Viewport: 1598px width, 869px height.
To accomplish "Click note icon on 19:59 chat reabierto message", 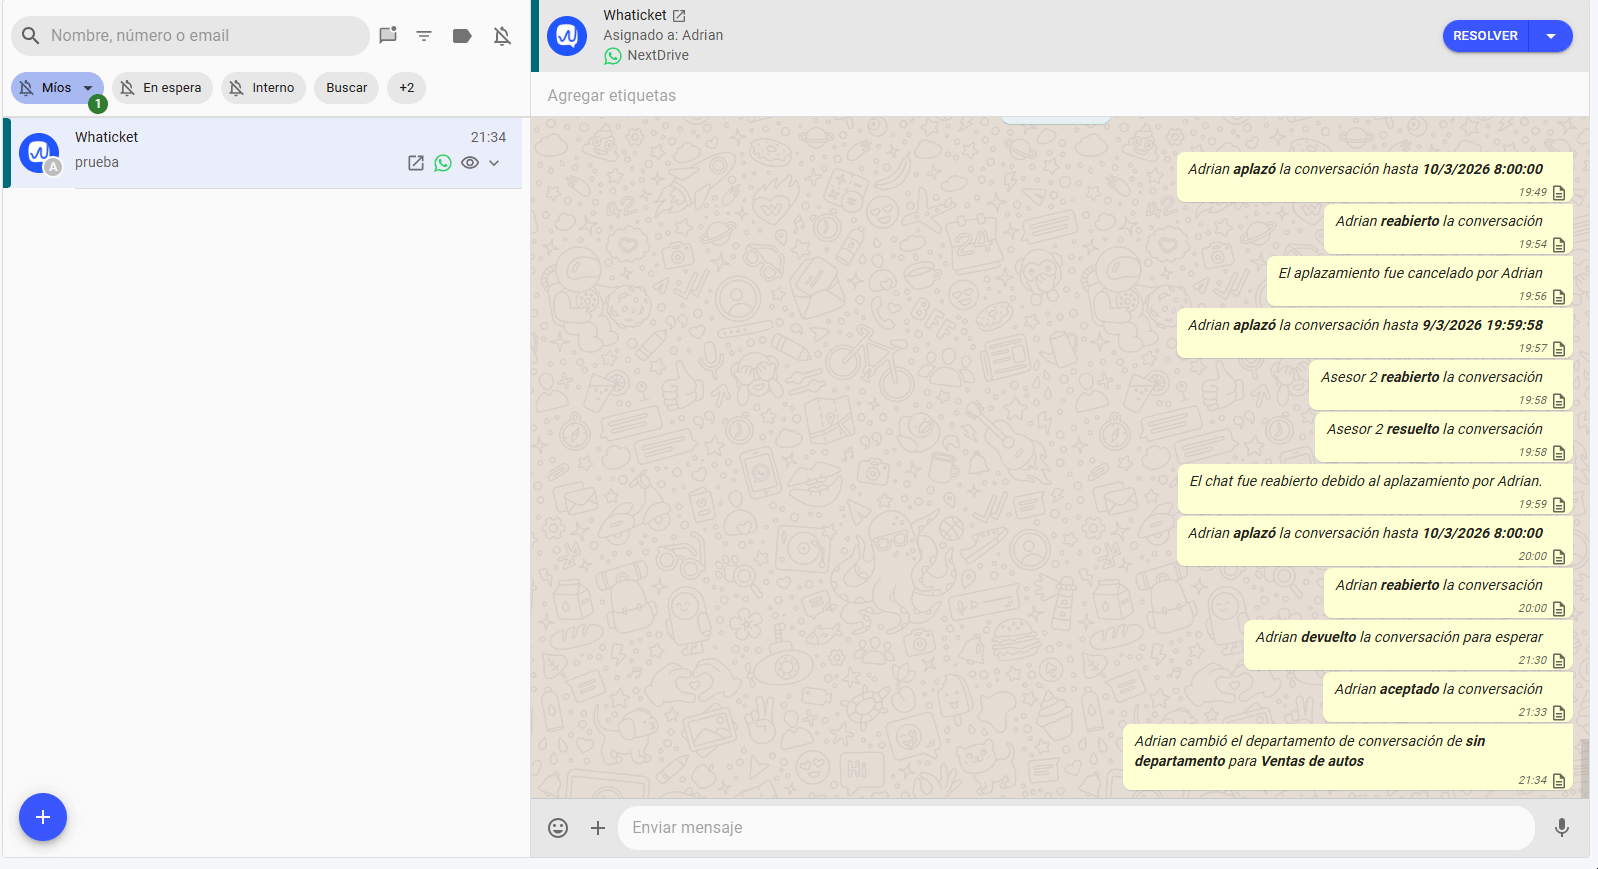I will (1559, 505).
